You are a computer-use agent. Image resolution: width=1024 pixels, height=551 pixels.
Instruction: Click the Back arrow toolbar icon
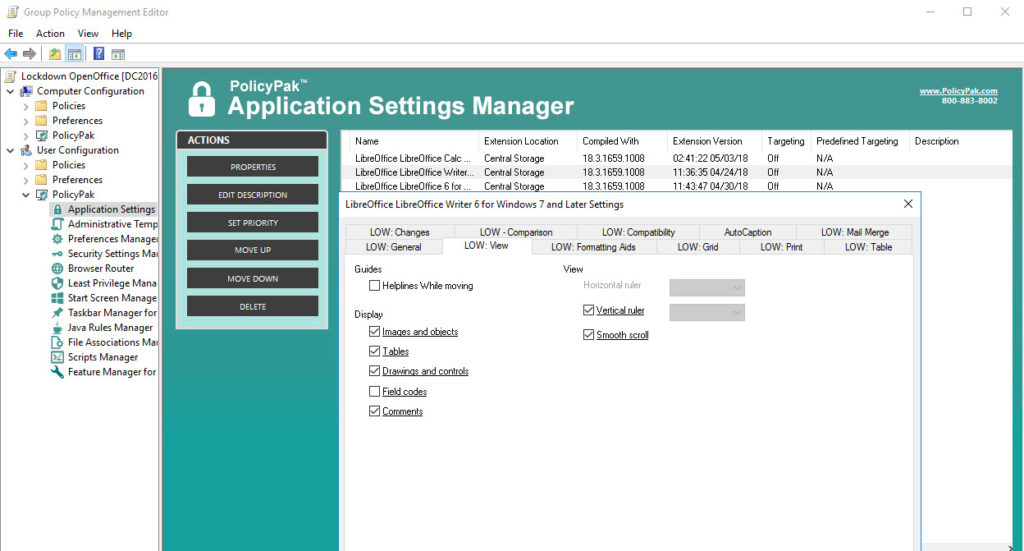(11, 54)
